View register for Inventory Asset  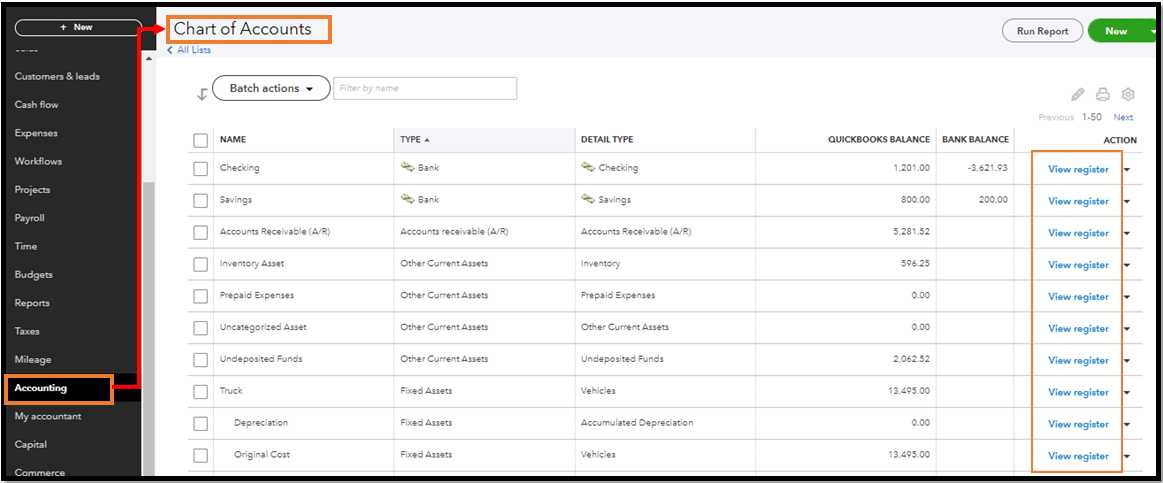pyautogui.click(x=1078, y=266)
